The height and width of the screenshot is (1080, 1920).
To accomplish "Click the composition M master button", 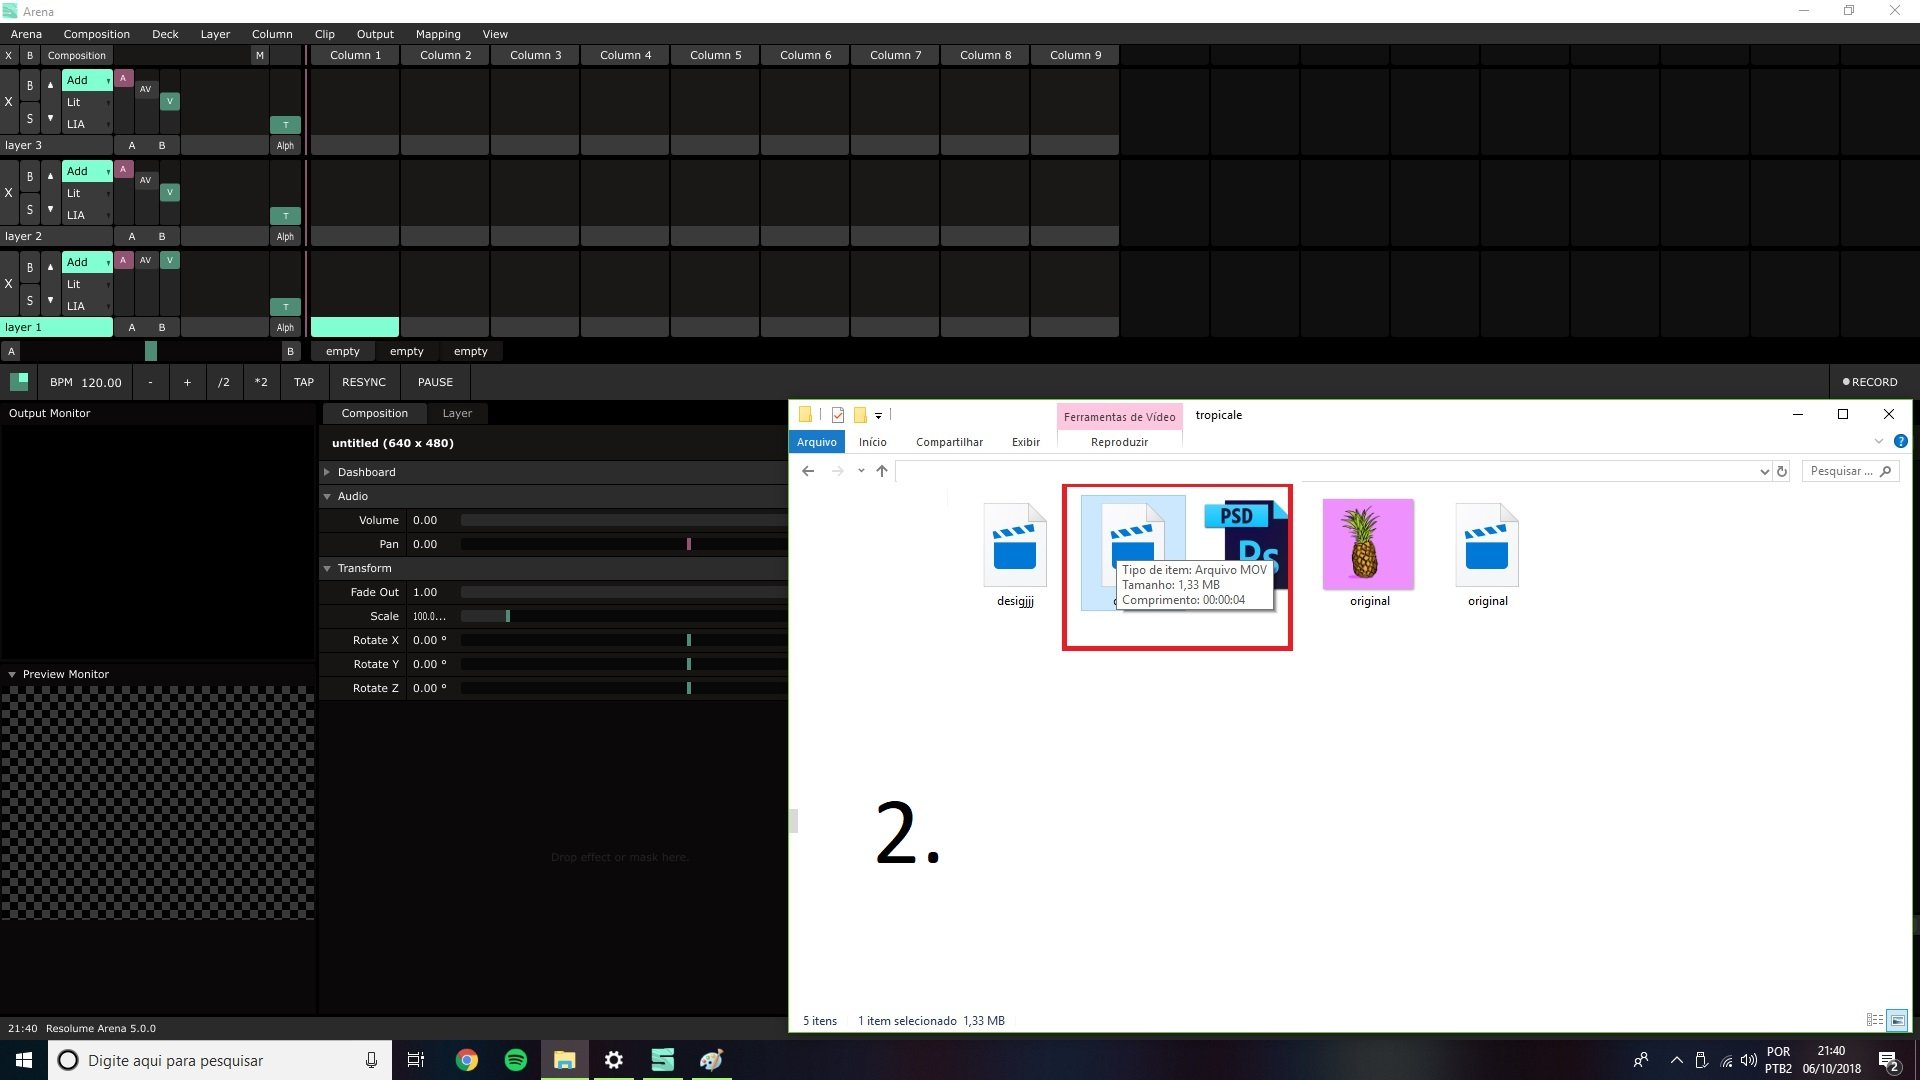I will [x=260, y=56].
